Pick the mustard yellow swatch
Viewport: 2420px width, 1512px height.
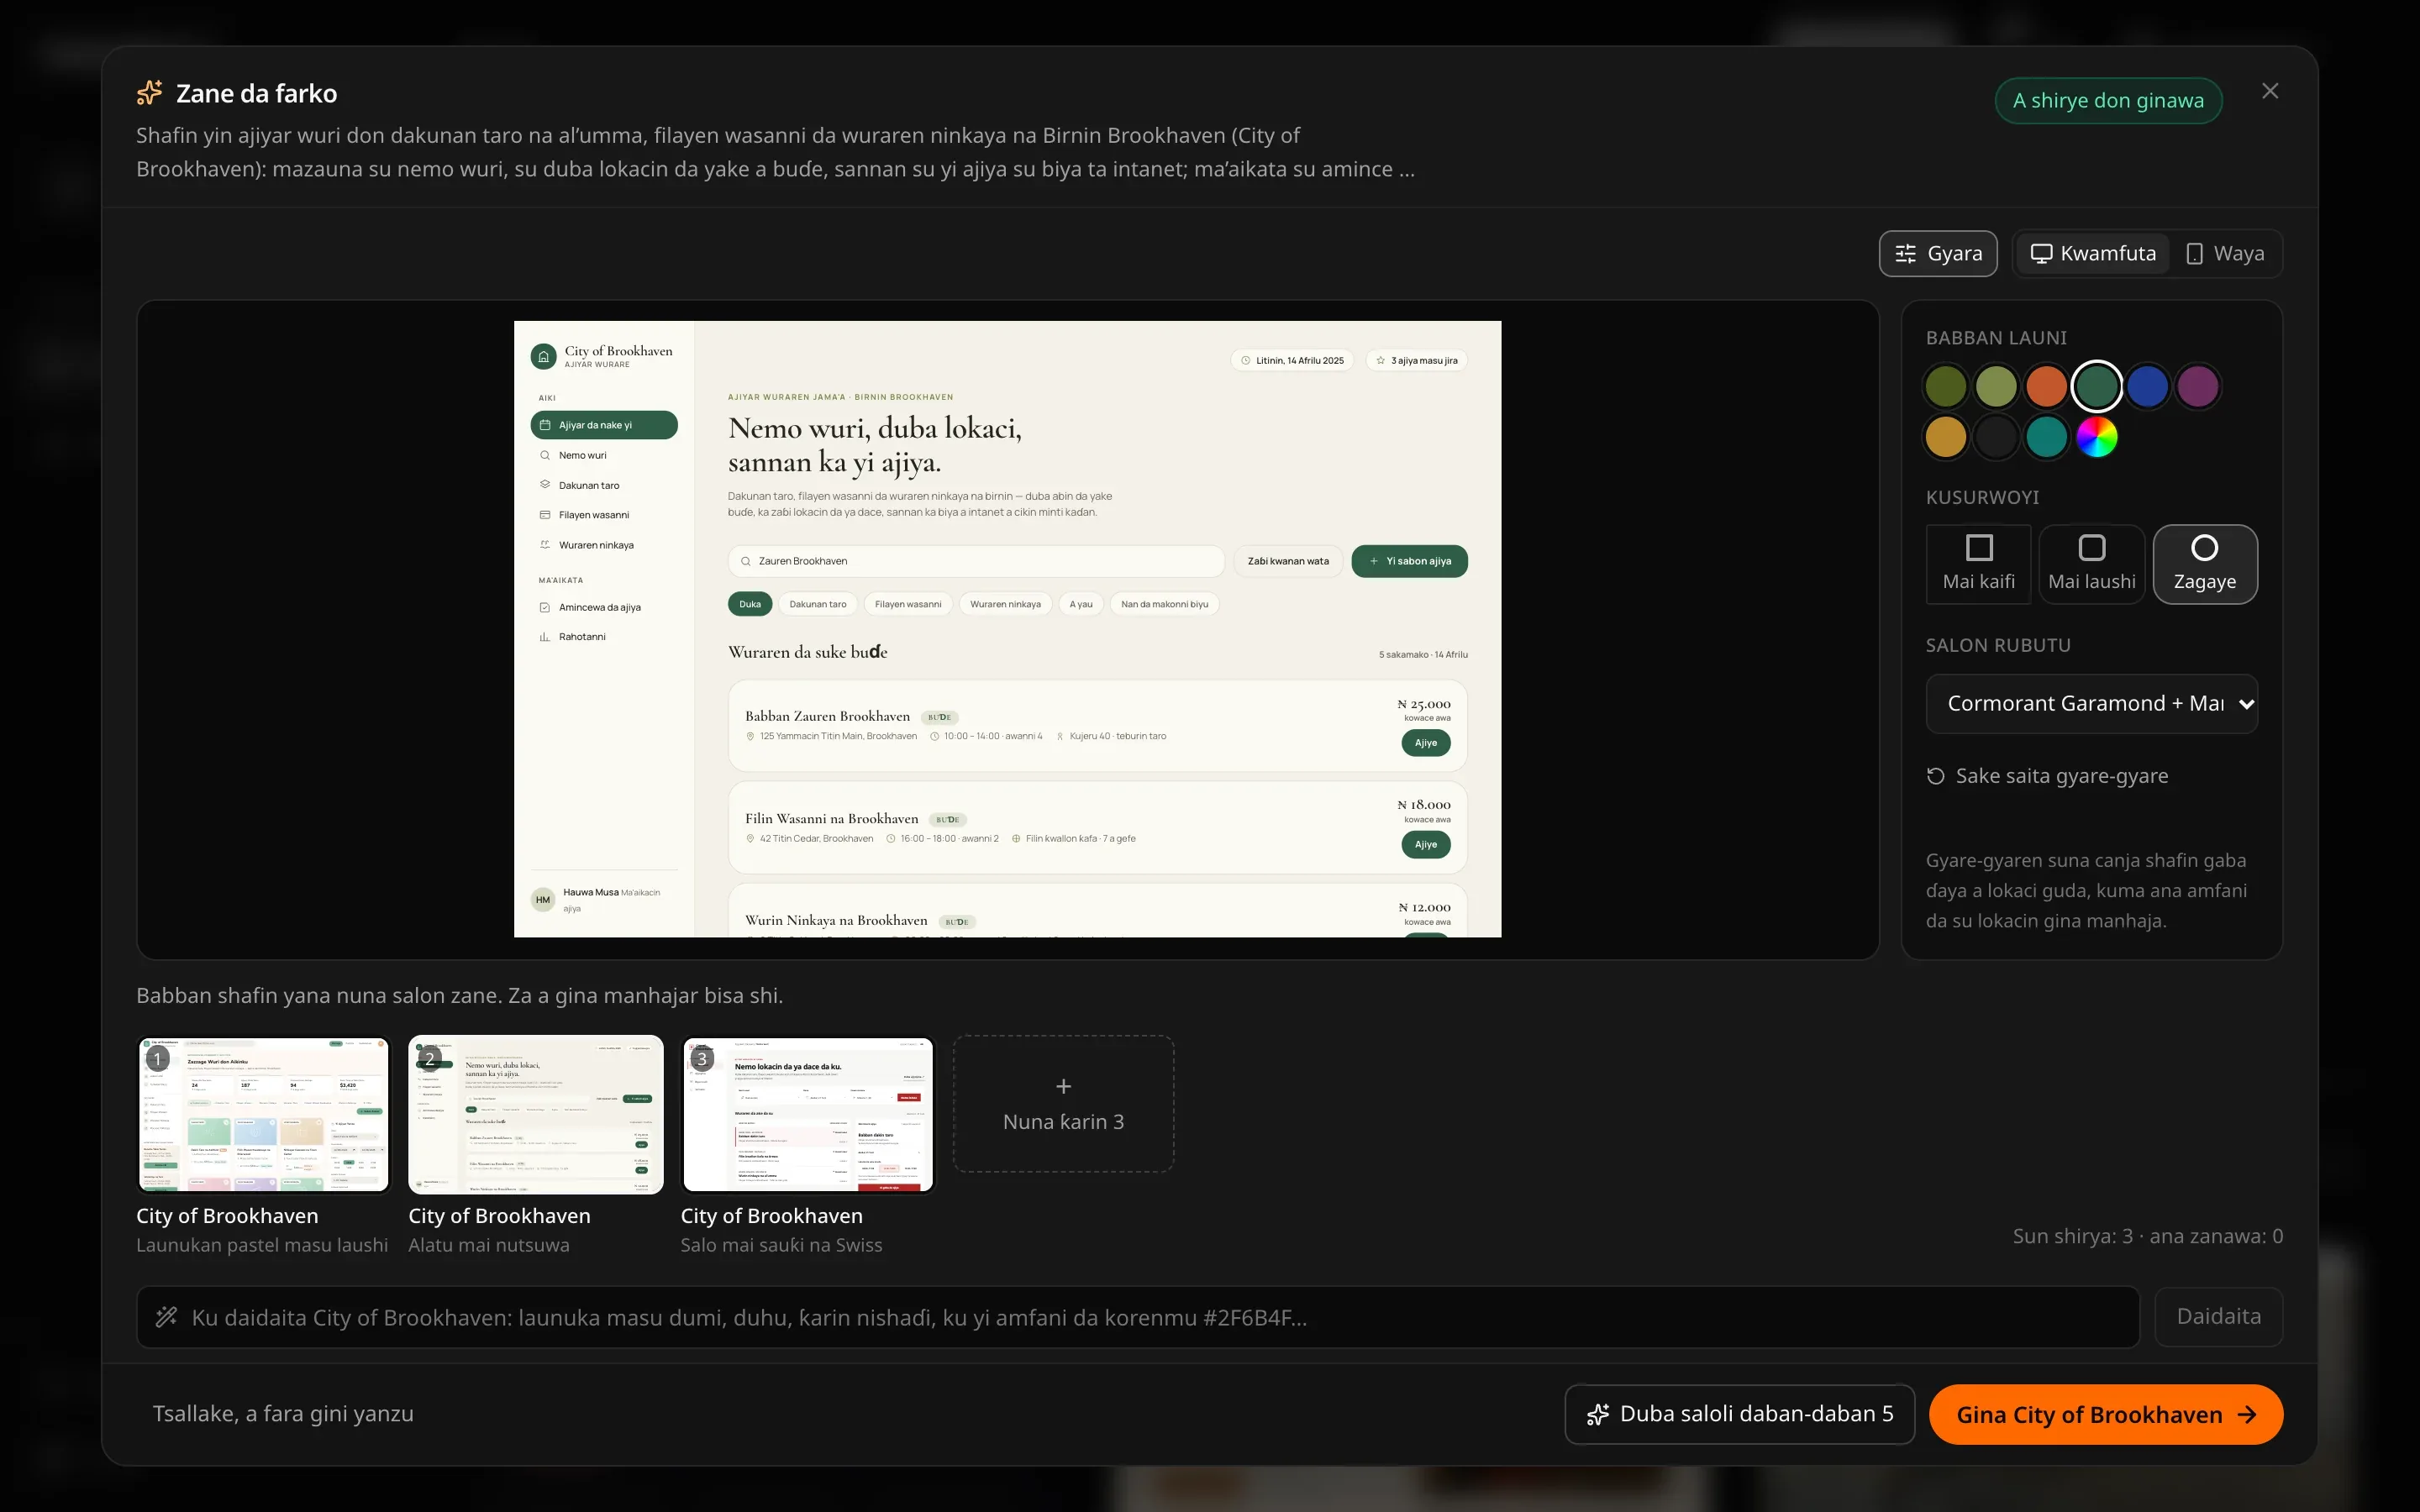(1946, 437)
